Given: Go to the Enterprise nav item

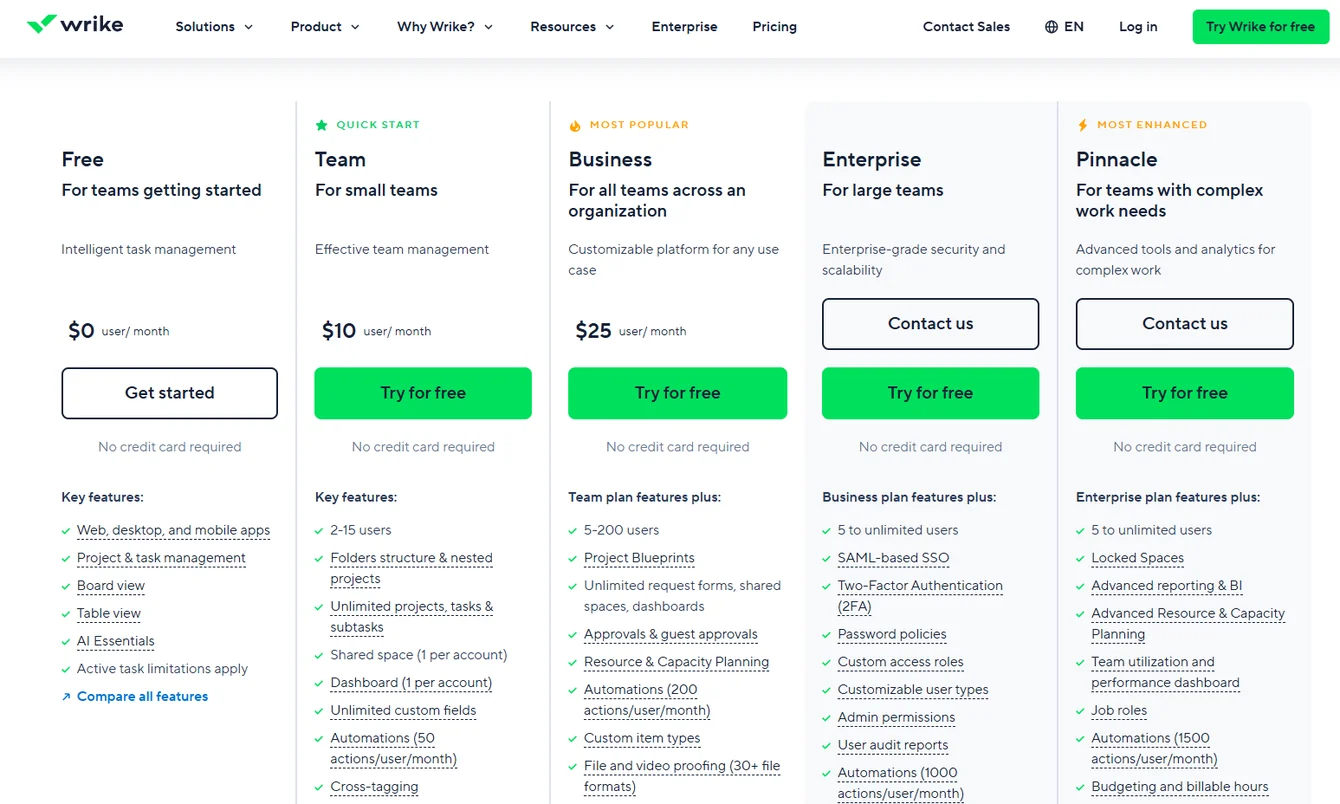Looking at the screenshot, I should [684, 27].
